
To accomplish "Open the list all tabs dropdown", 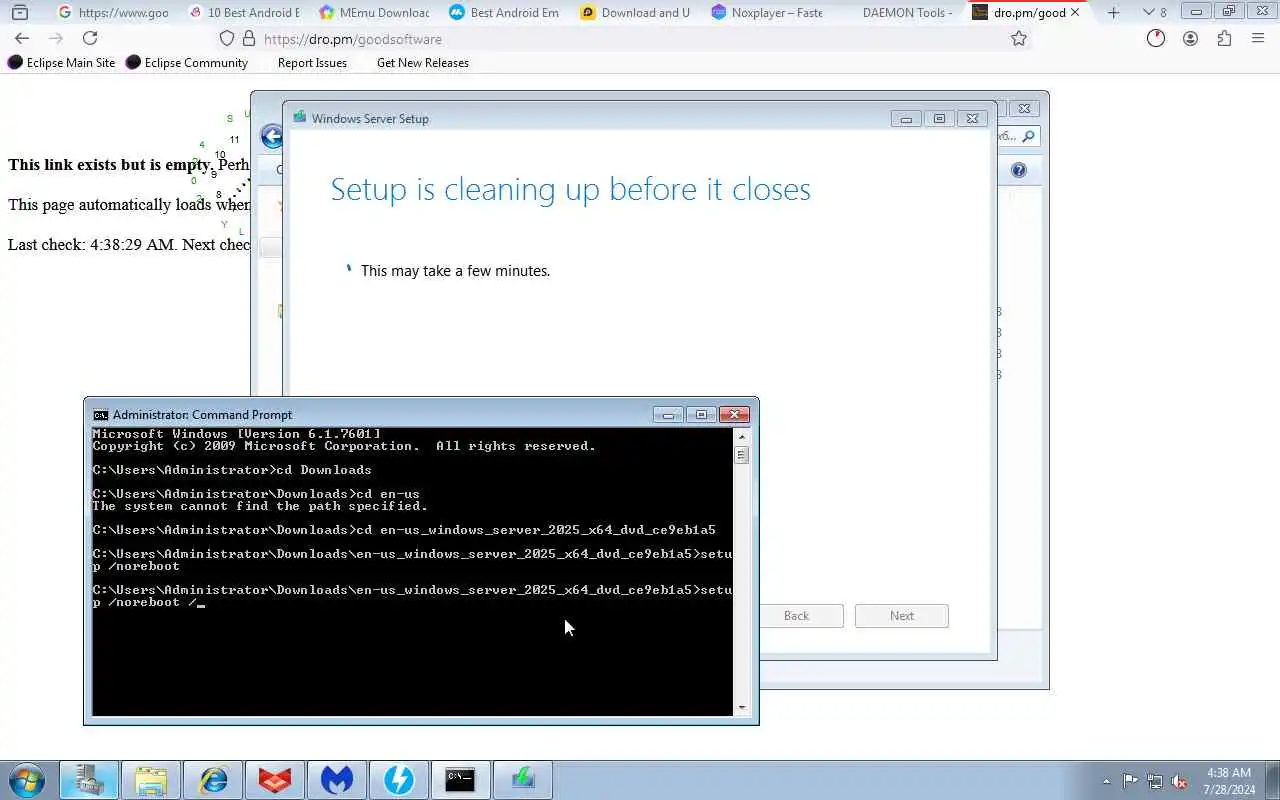I will [1154, 13].
